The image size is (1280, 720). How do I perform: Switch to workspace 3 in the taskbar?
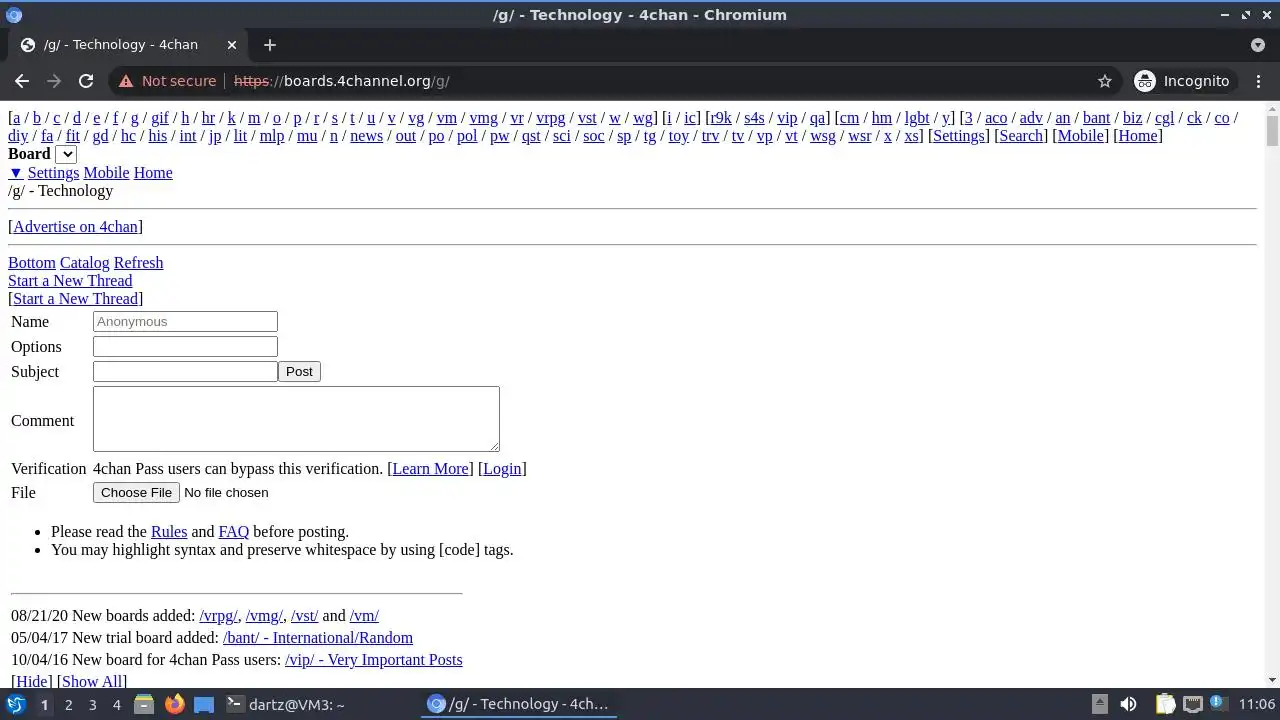[x=92, y=704]
